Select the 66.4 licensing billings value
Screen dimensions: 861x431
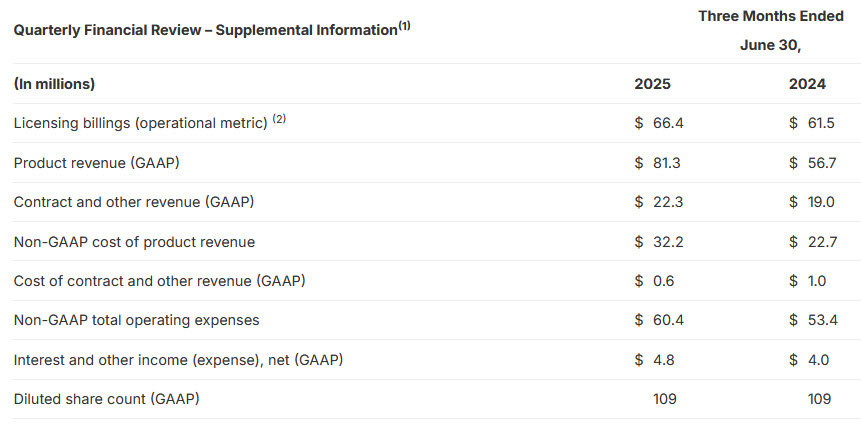coord(668,123)
